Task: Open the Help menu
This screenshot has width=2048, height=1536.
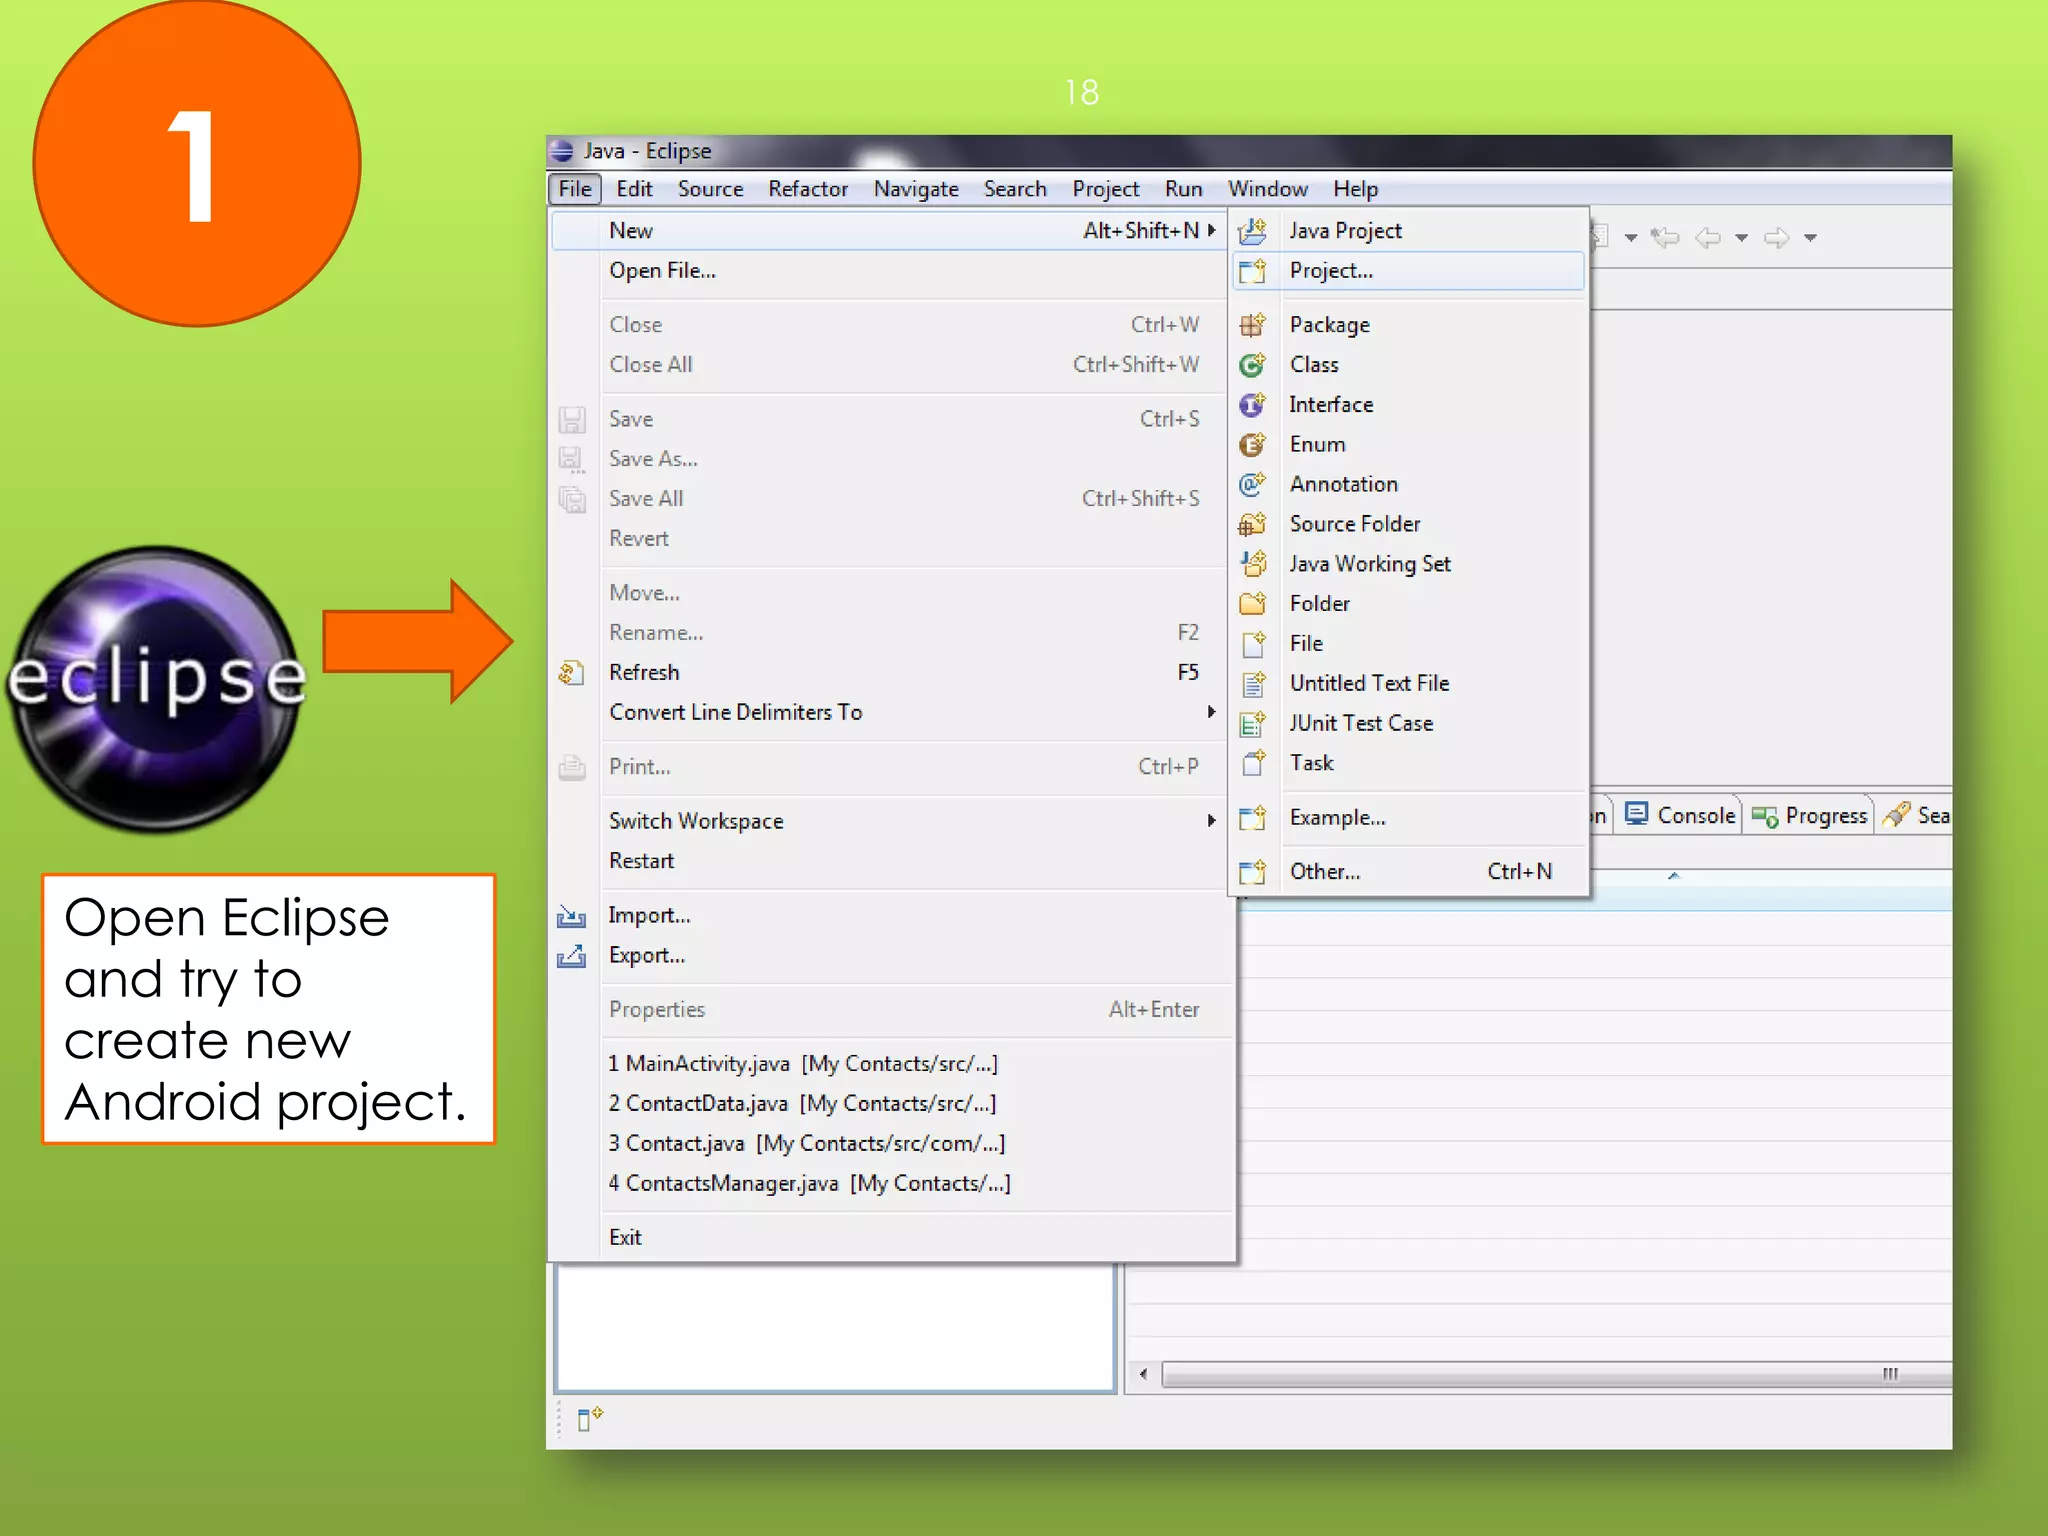Action: pos(1356,189)
